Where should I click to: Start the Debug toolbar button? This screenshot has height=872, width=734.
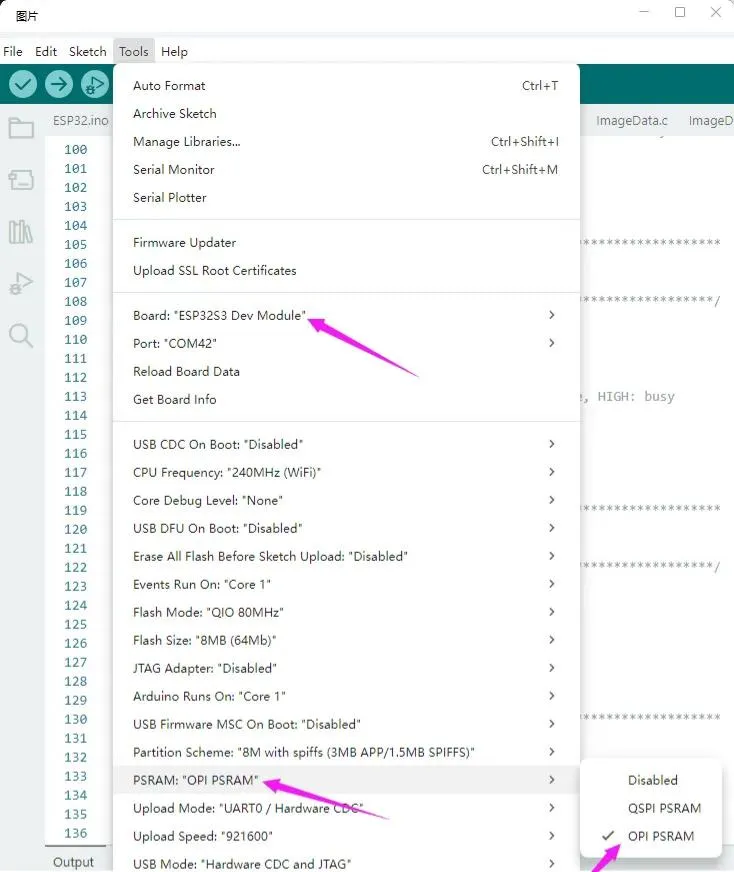[x=95, y=84]
